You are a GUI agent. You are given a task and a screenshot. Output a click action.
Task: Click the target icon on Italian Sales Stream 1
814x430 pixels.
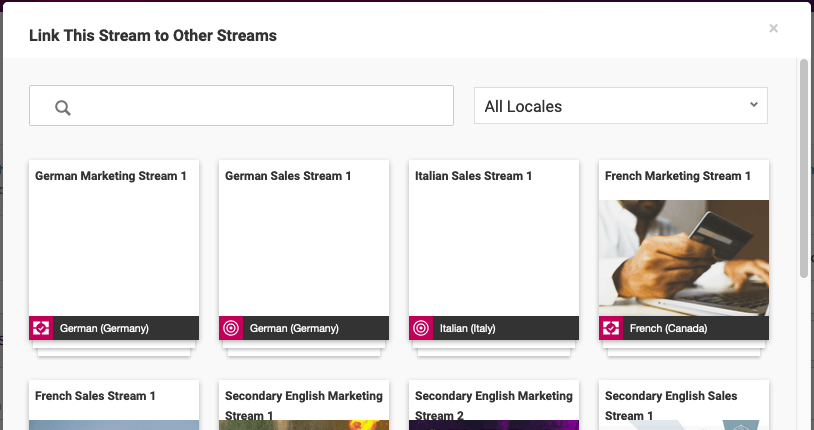[x=420, y=328]
